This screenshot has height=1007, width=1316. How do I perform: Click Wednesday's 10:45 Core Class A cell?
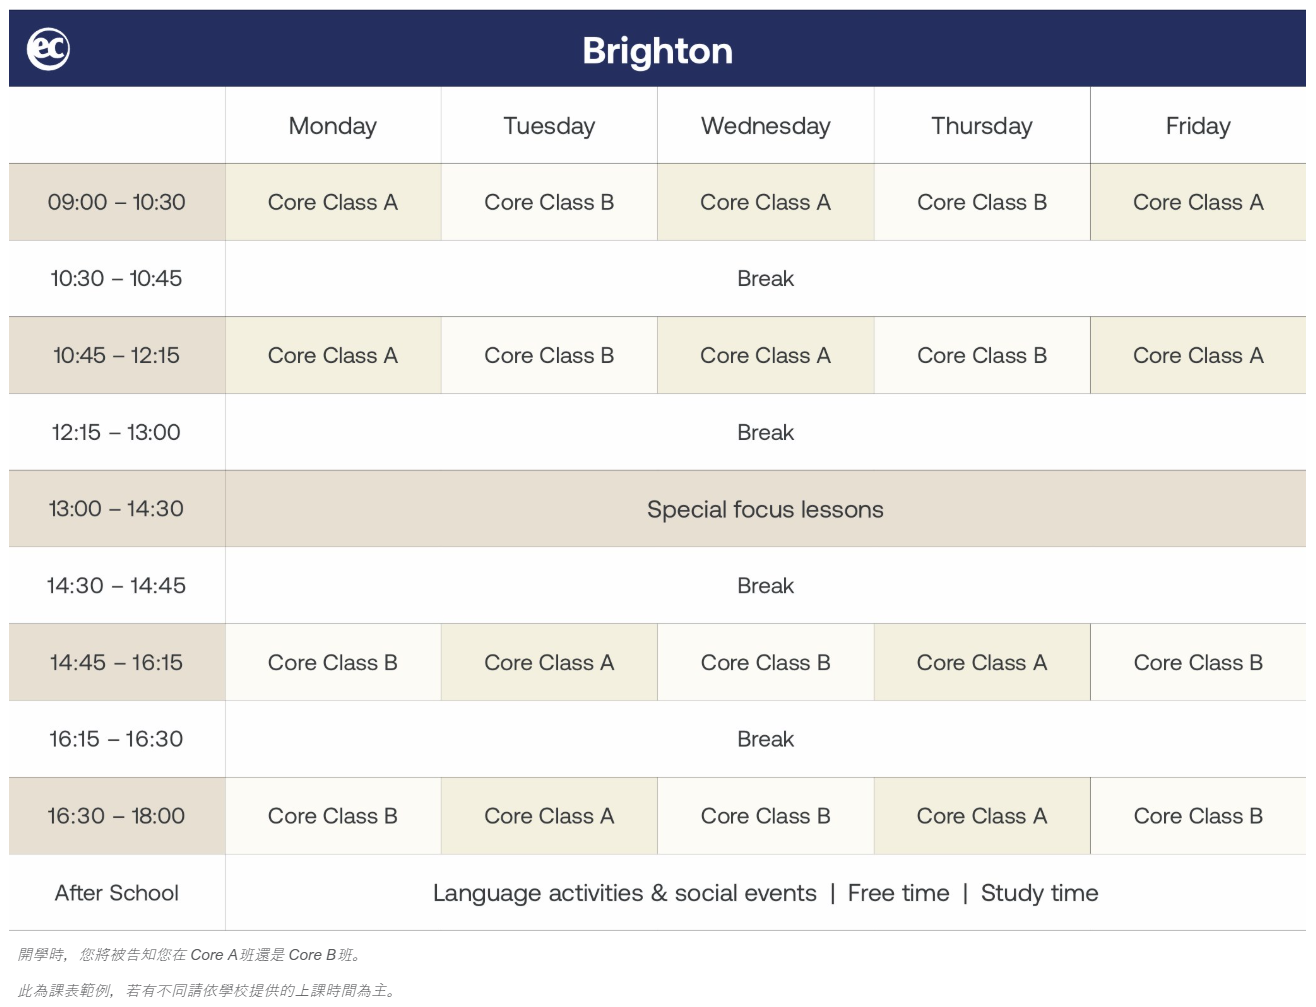coord(766,356)
